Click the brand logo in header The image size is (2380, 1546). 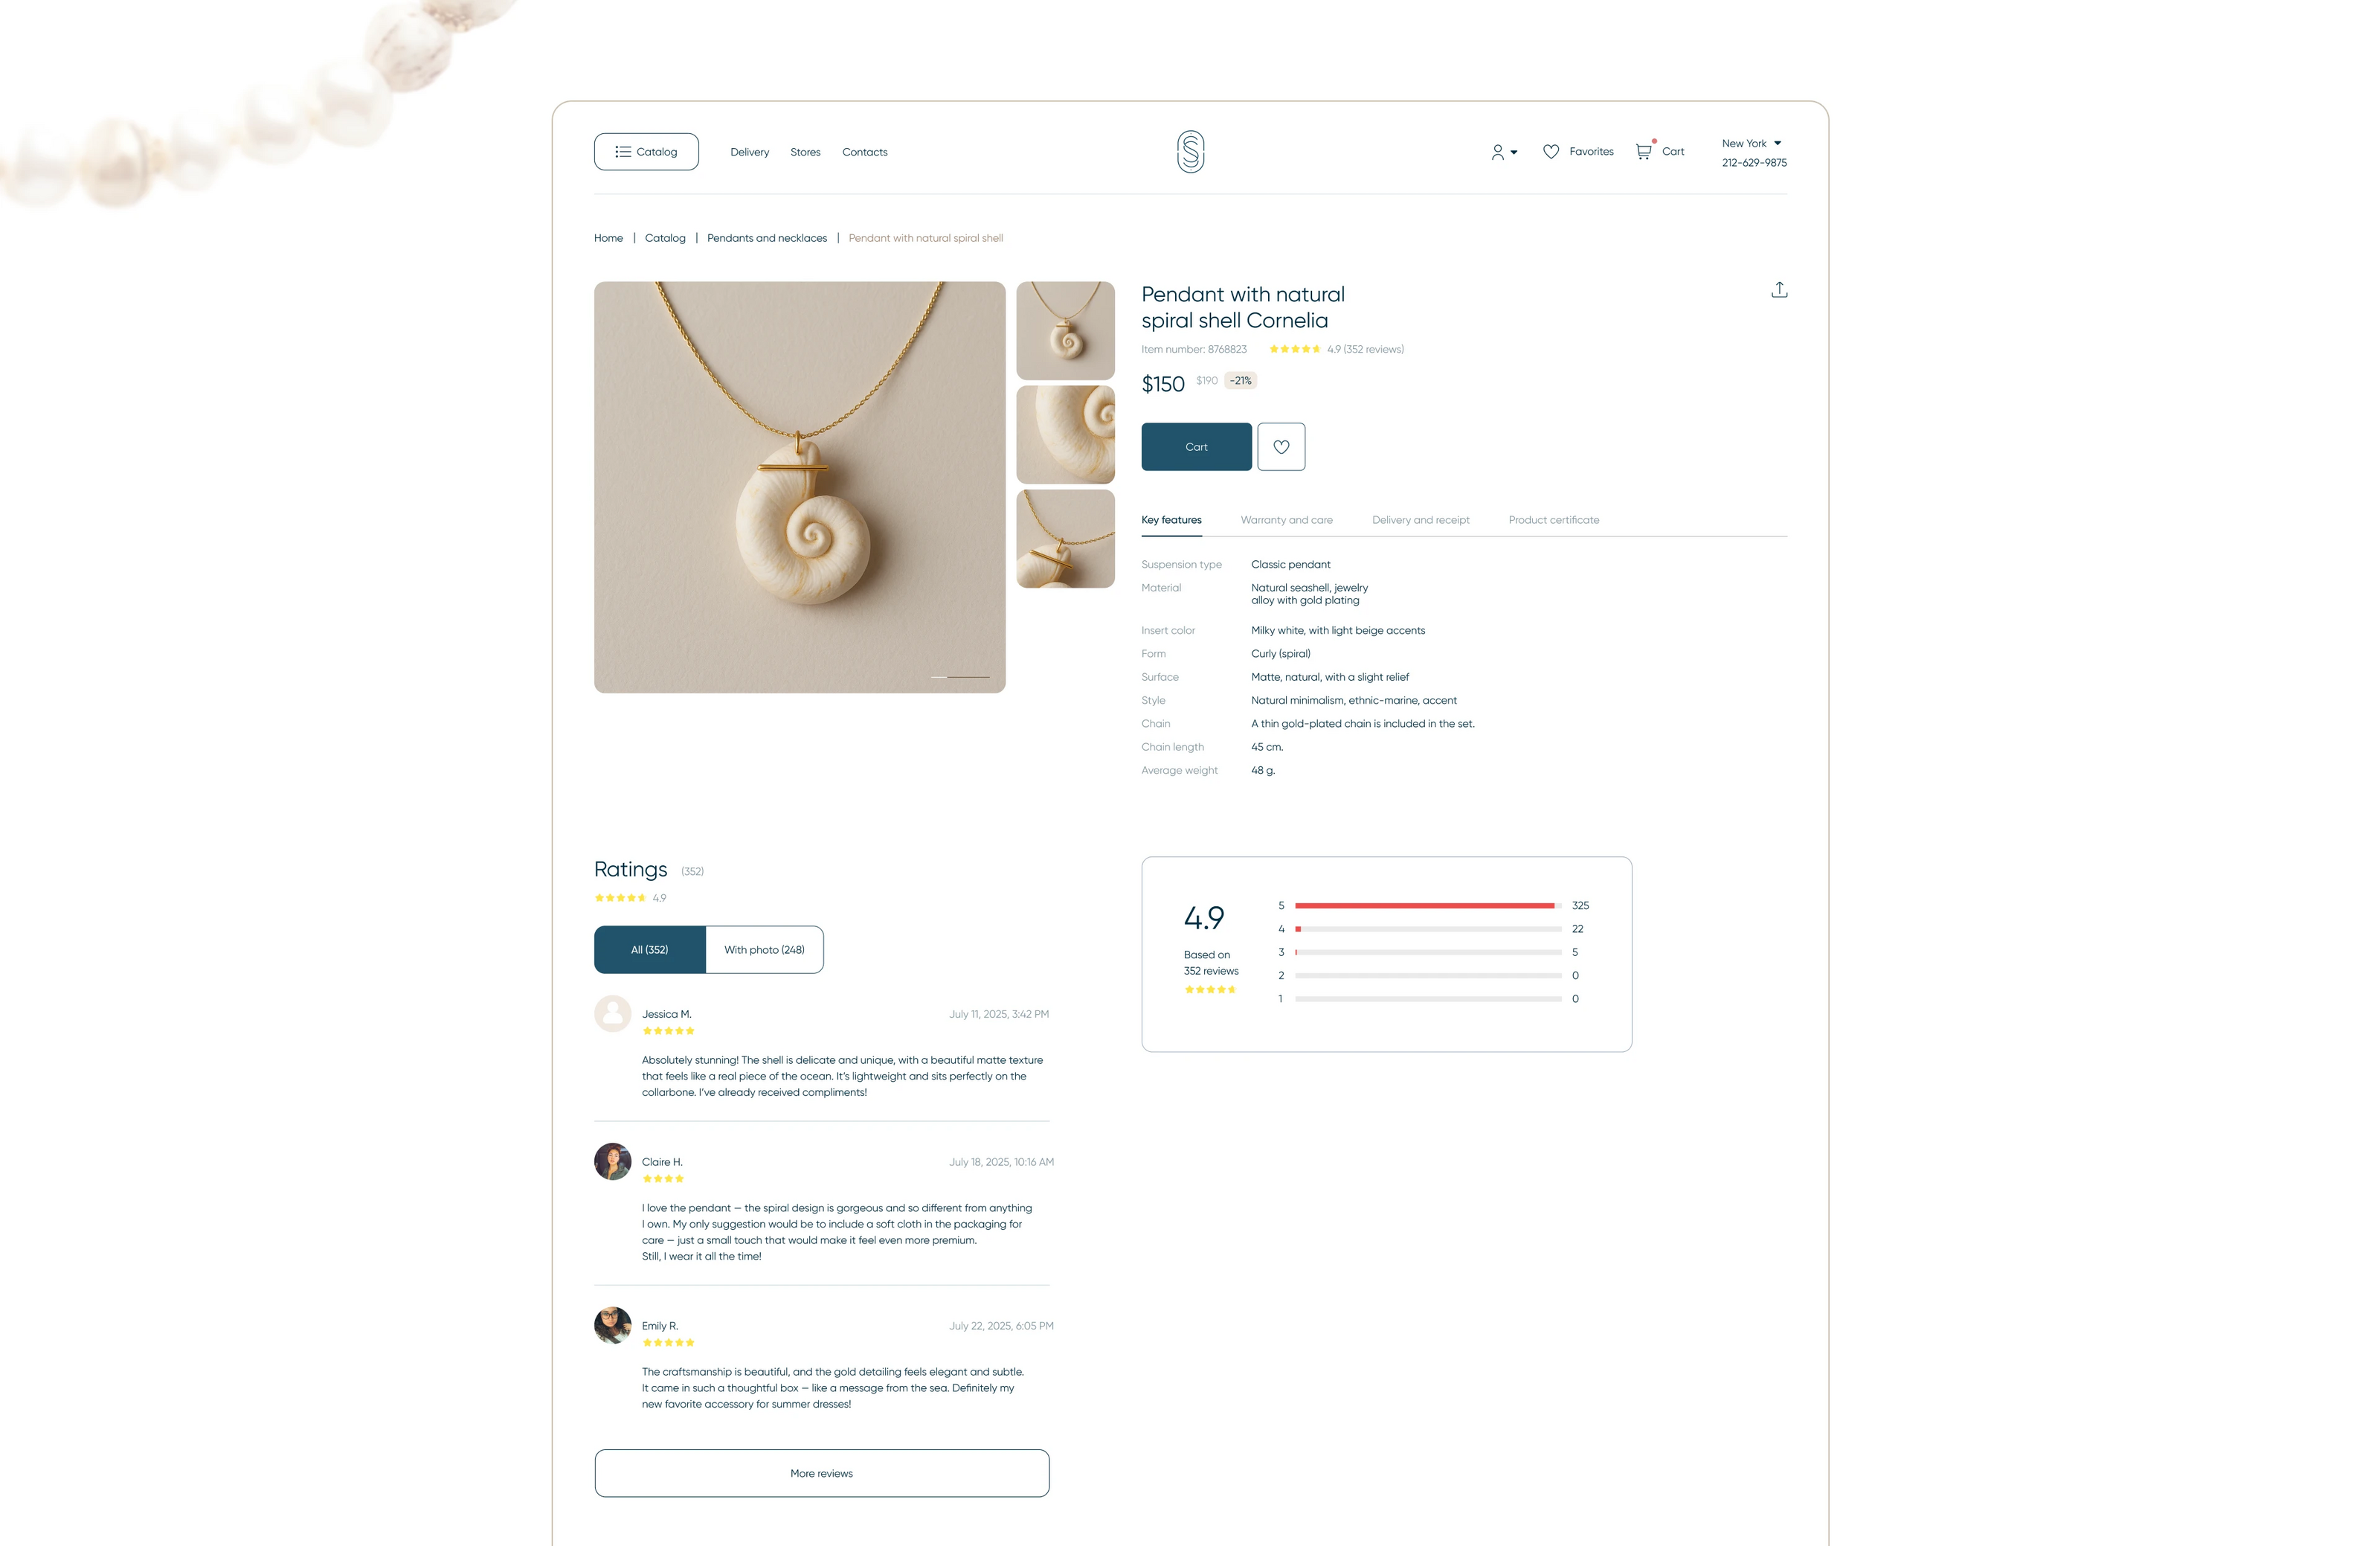coord(1190,152)
